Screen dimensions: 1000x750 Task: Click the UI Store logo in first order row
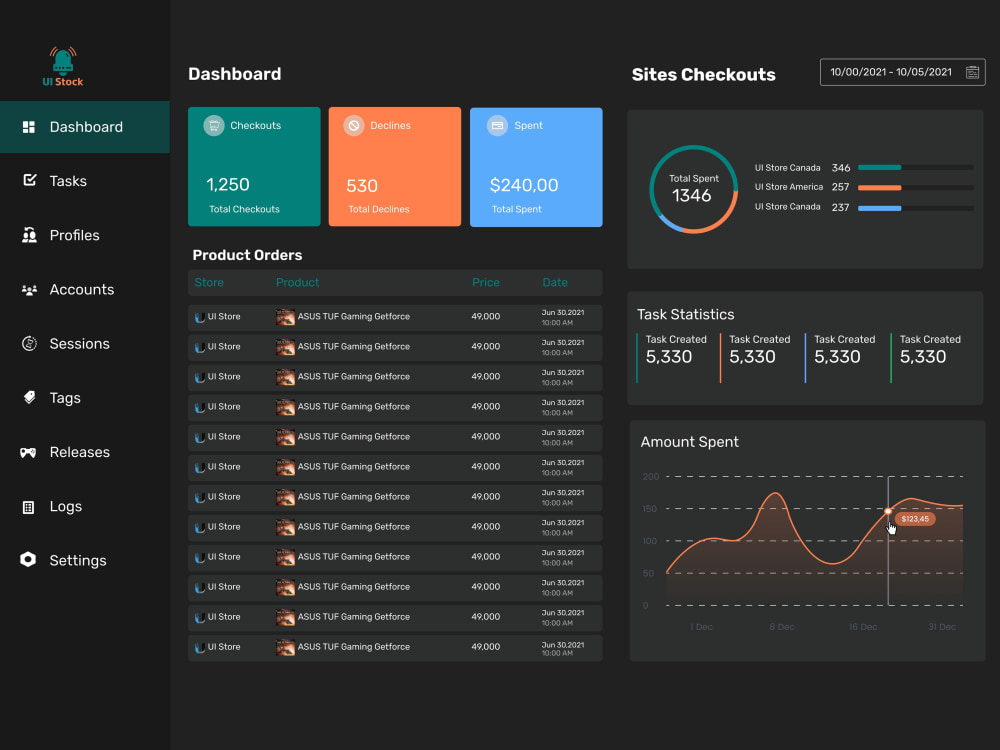tap(200, 317)
